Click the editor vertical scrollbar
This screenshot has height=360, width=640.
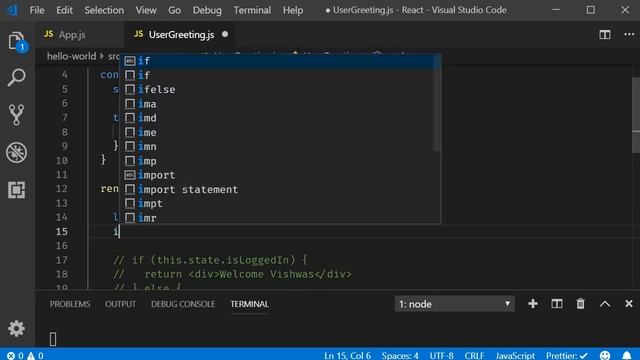coord(636,114)
